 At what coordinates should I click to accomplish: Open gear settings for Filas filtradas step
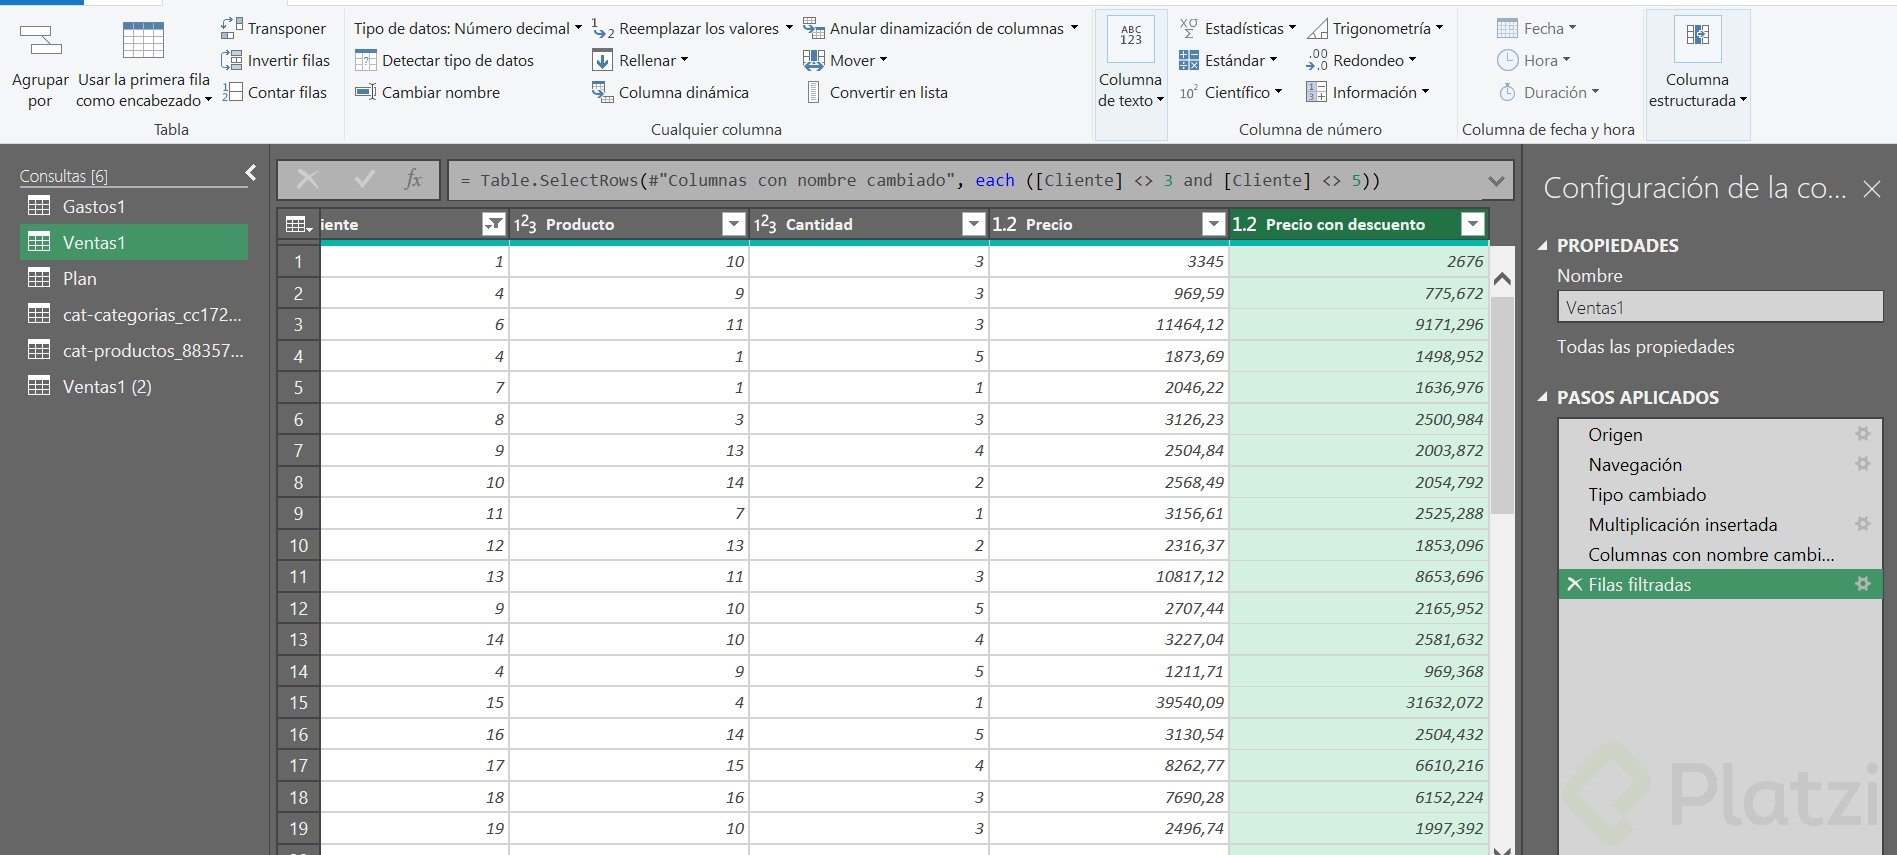pos(1862,584)
